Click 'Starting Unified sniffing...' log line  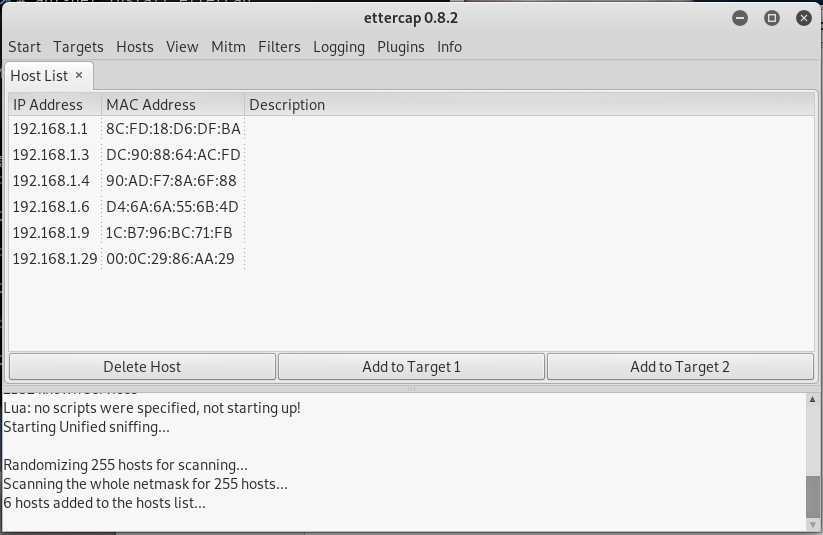point(87,427)
